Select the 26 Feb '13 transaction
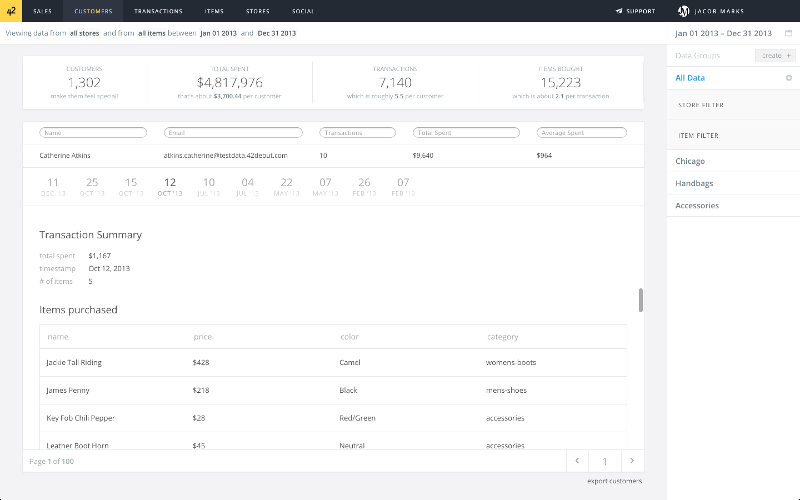The width and height of the screenshot is (800, 500). pos(364,187)
